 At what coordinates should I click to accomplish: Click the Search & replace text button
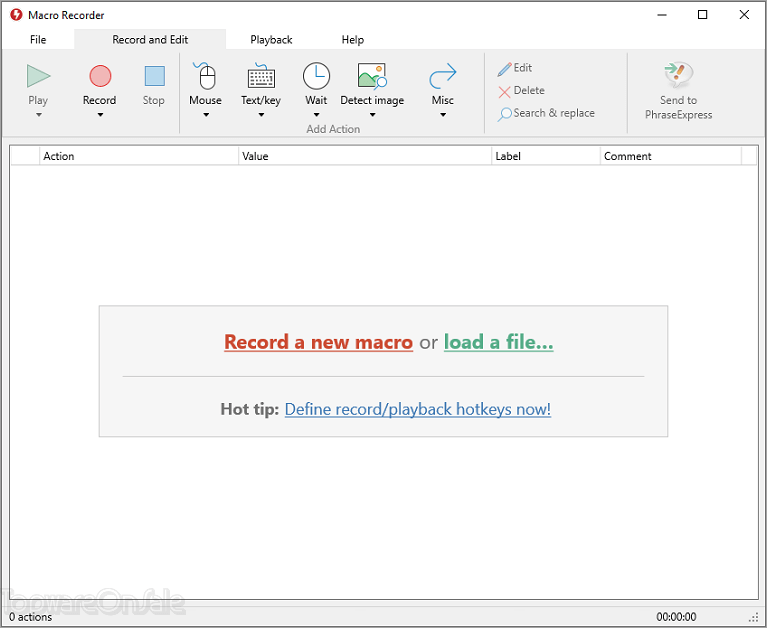pyautogui.click(x=554, y=113)
